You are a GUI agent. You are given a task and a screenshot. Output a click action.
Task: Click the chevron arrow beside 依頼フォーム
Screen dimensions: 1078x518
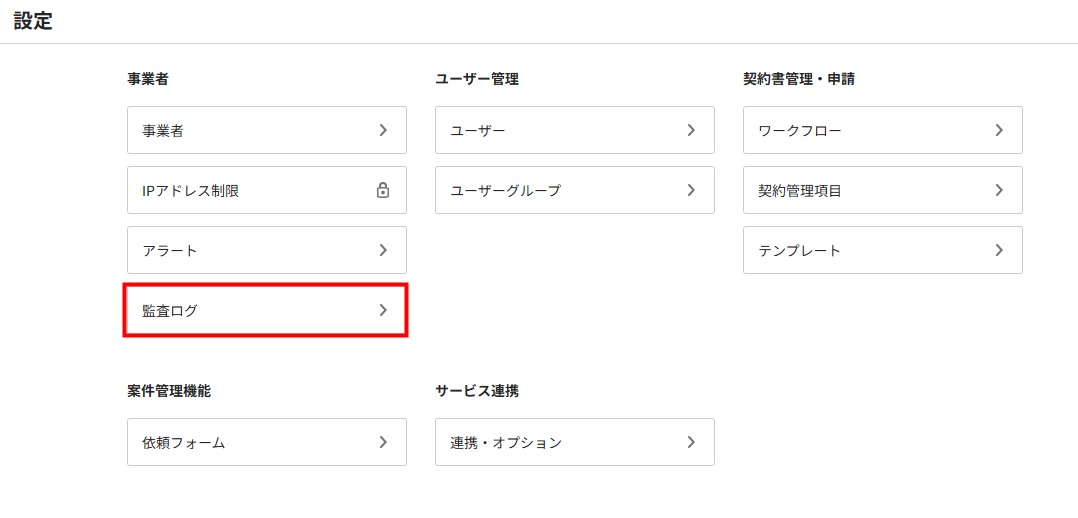click(383, 442)
